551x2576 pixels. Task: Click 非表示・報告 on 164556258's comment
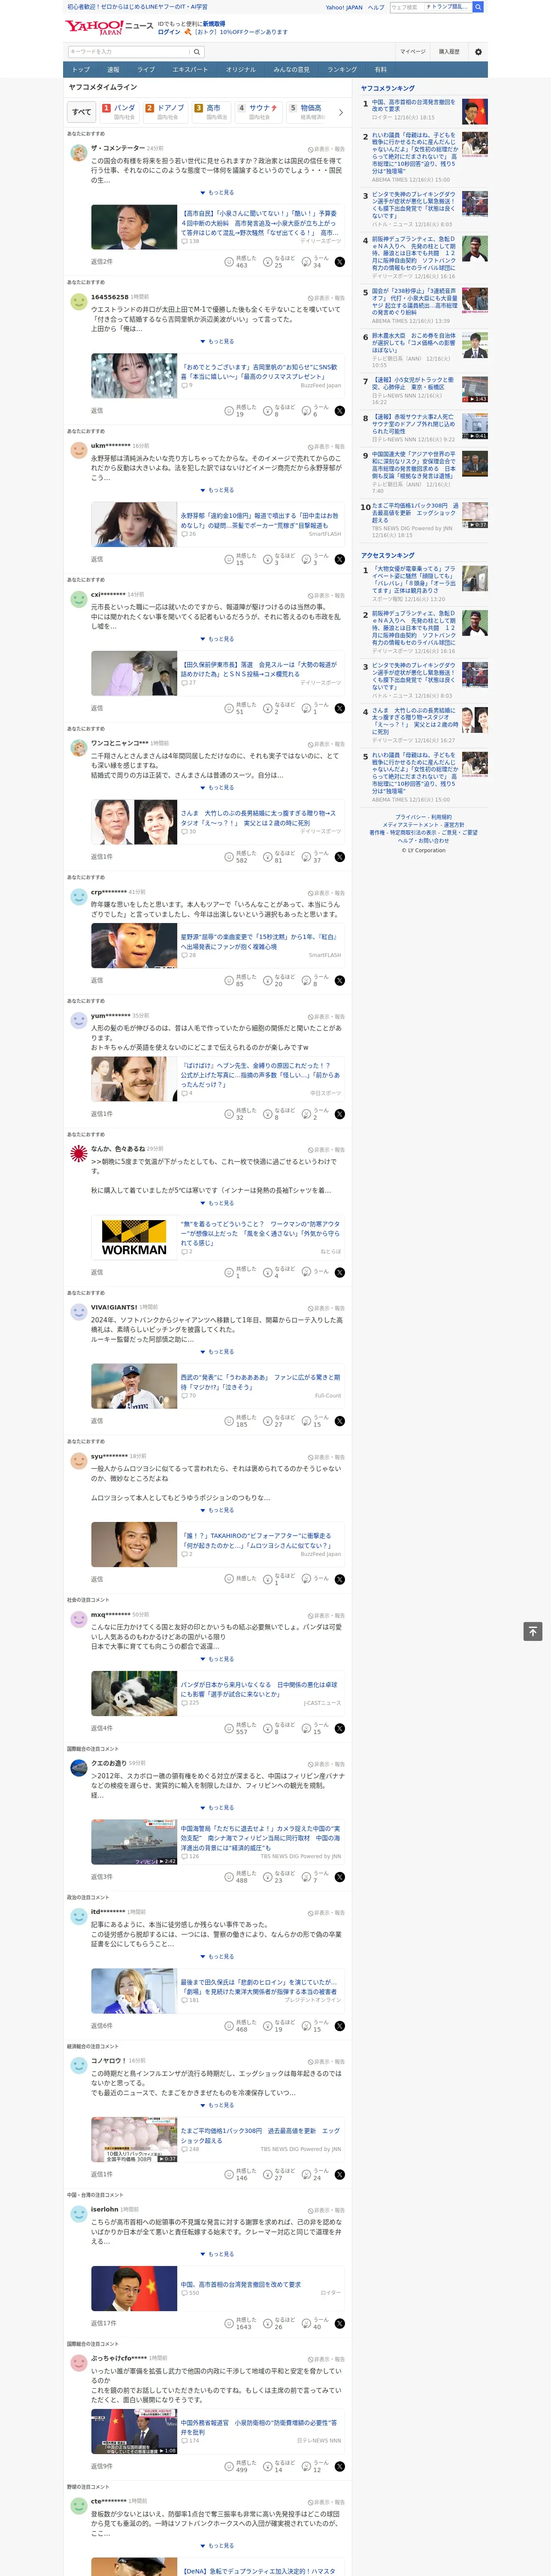click(x=326, y=297)
